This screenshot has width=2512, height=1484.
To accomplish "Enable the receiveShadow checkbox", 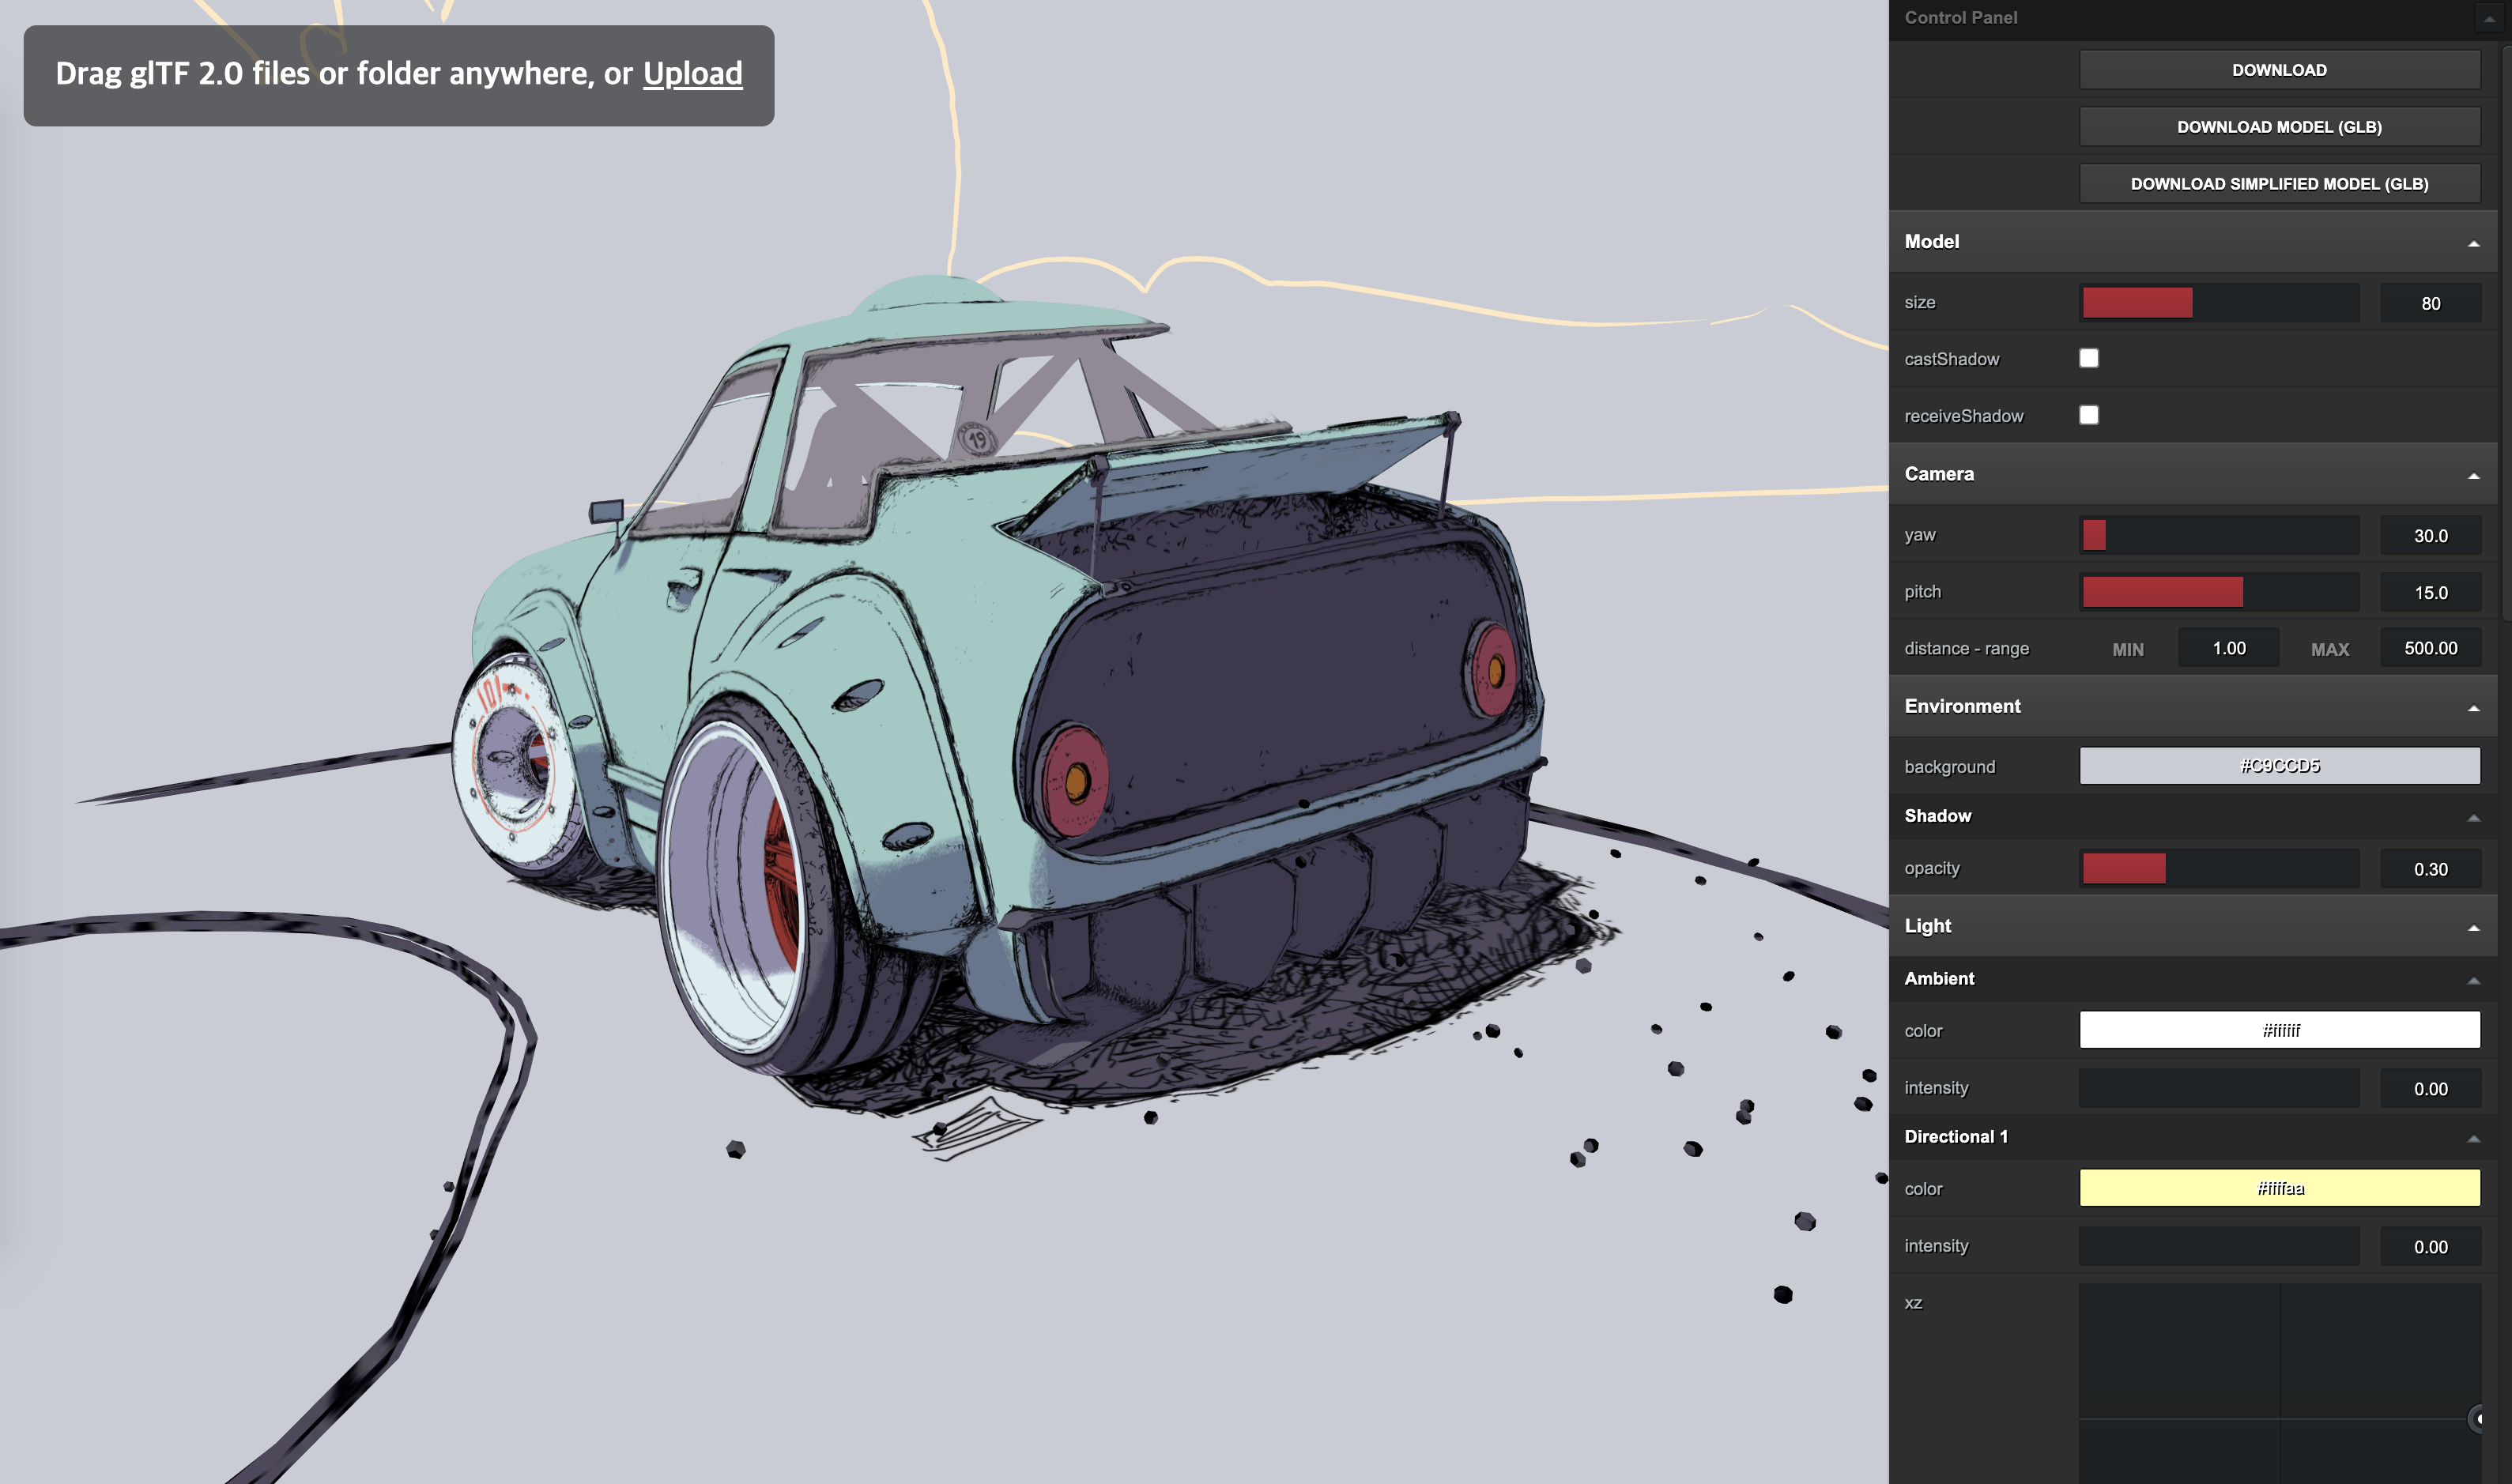I will pos(2088,415).
